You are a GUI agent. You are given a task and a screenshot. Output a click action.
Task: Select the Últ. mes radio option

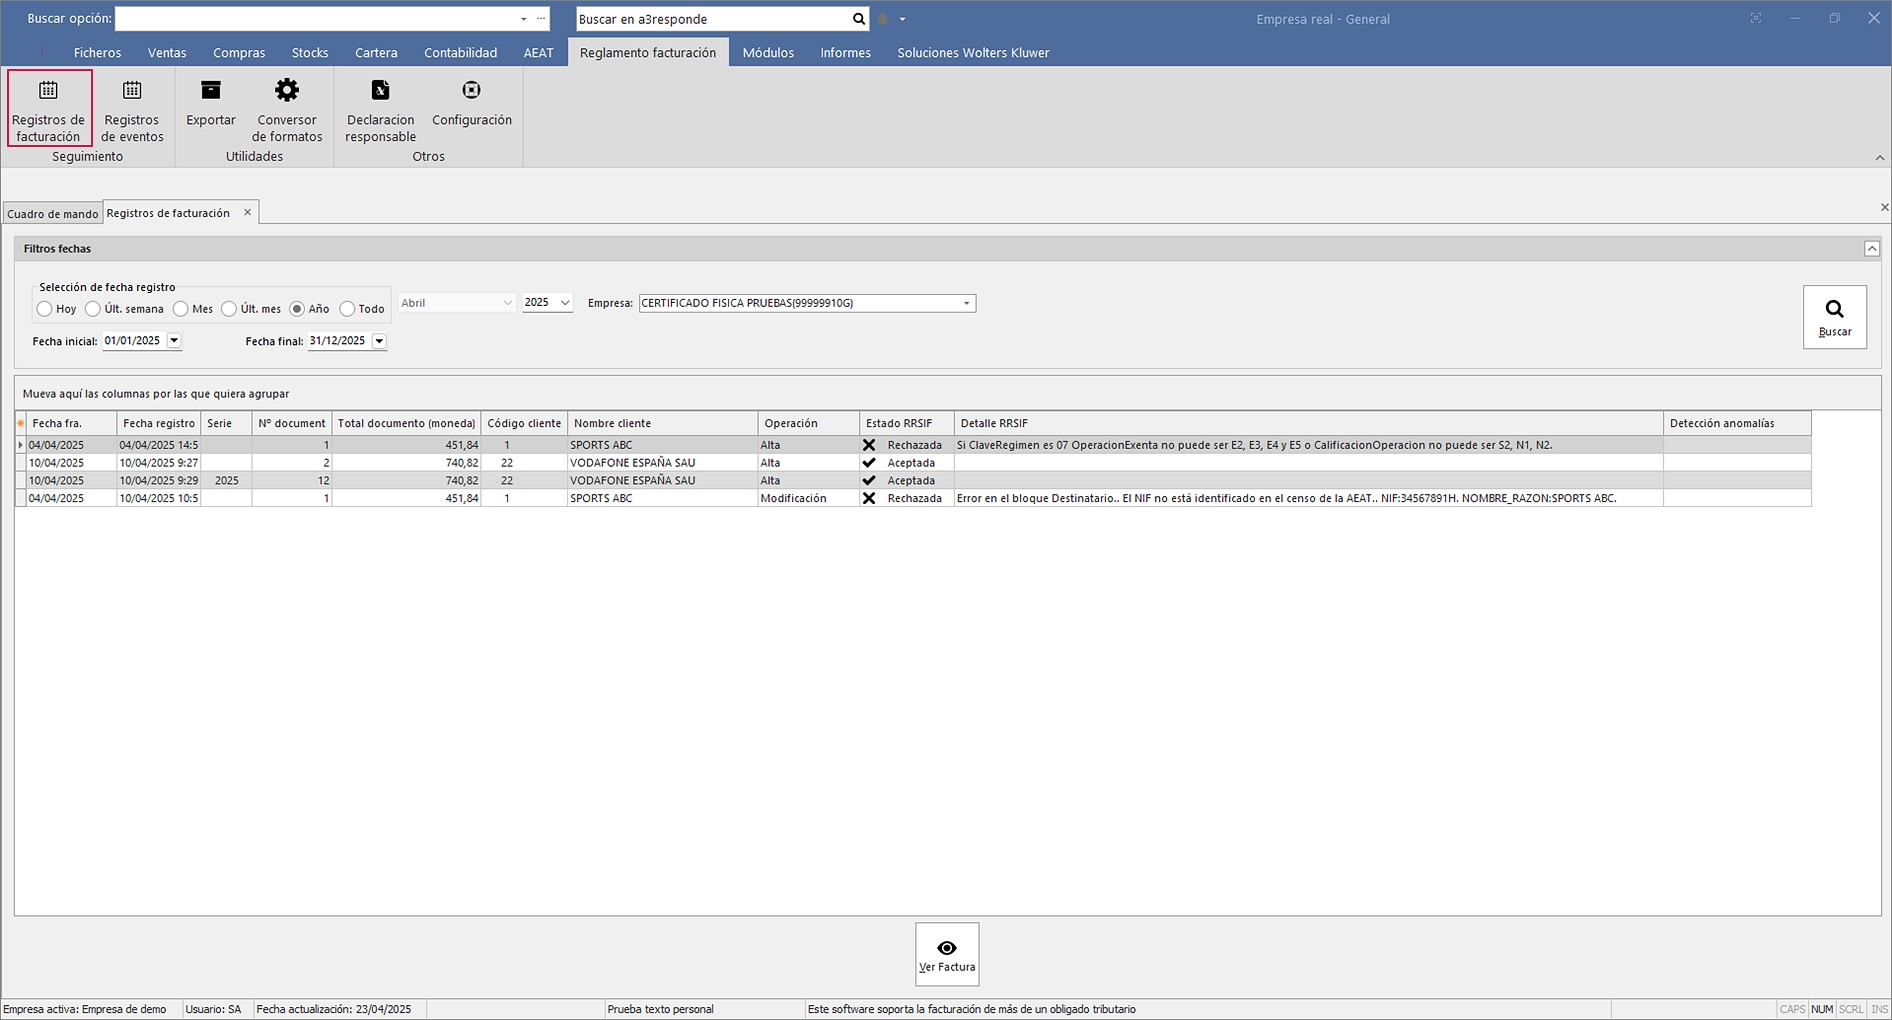229,309
